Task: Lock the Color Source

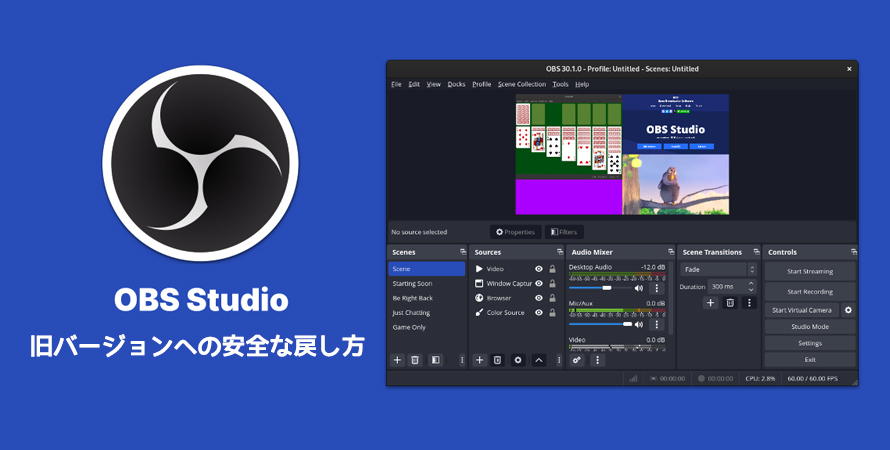Action: pos(552,313)
